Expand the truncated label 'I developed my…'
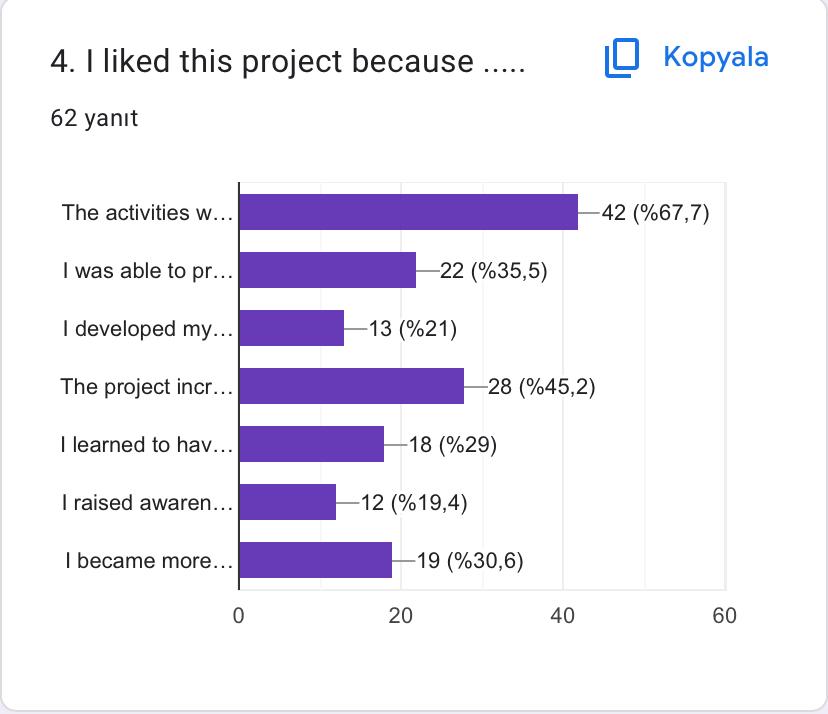Screen dimensions: 828x714 150,328
